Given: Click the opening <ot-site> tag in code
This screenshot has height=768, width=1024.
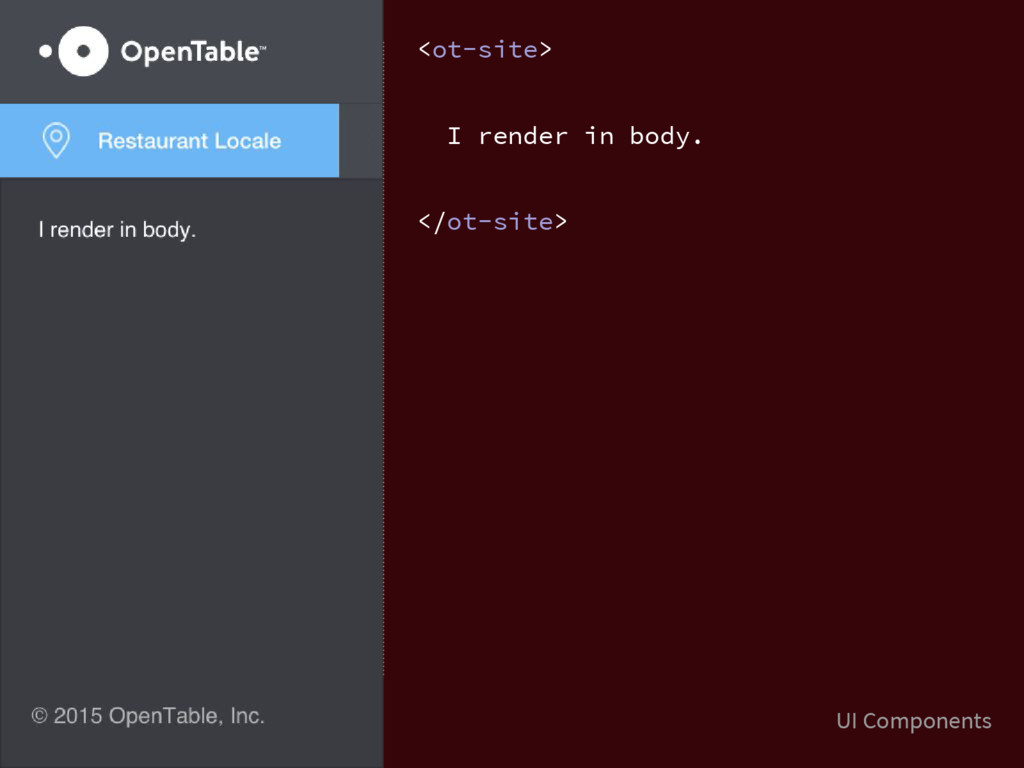Looking at the screenshot, I should click(x=485, y=50).
